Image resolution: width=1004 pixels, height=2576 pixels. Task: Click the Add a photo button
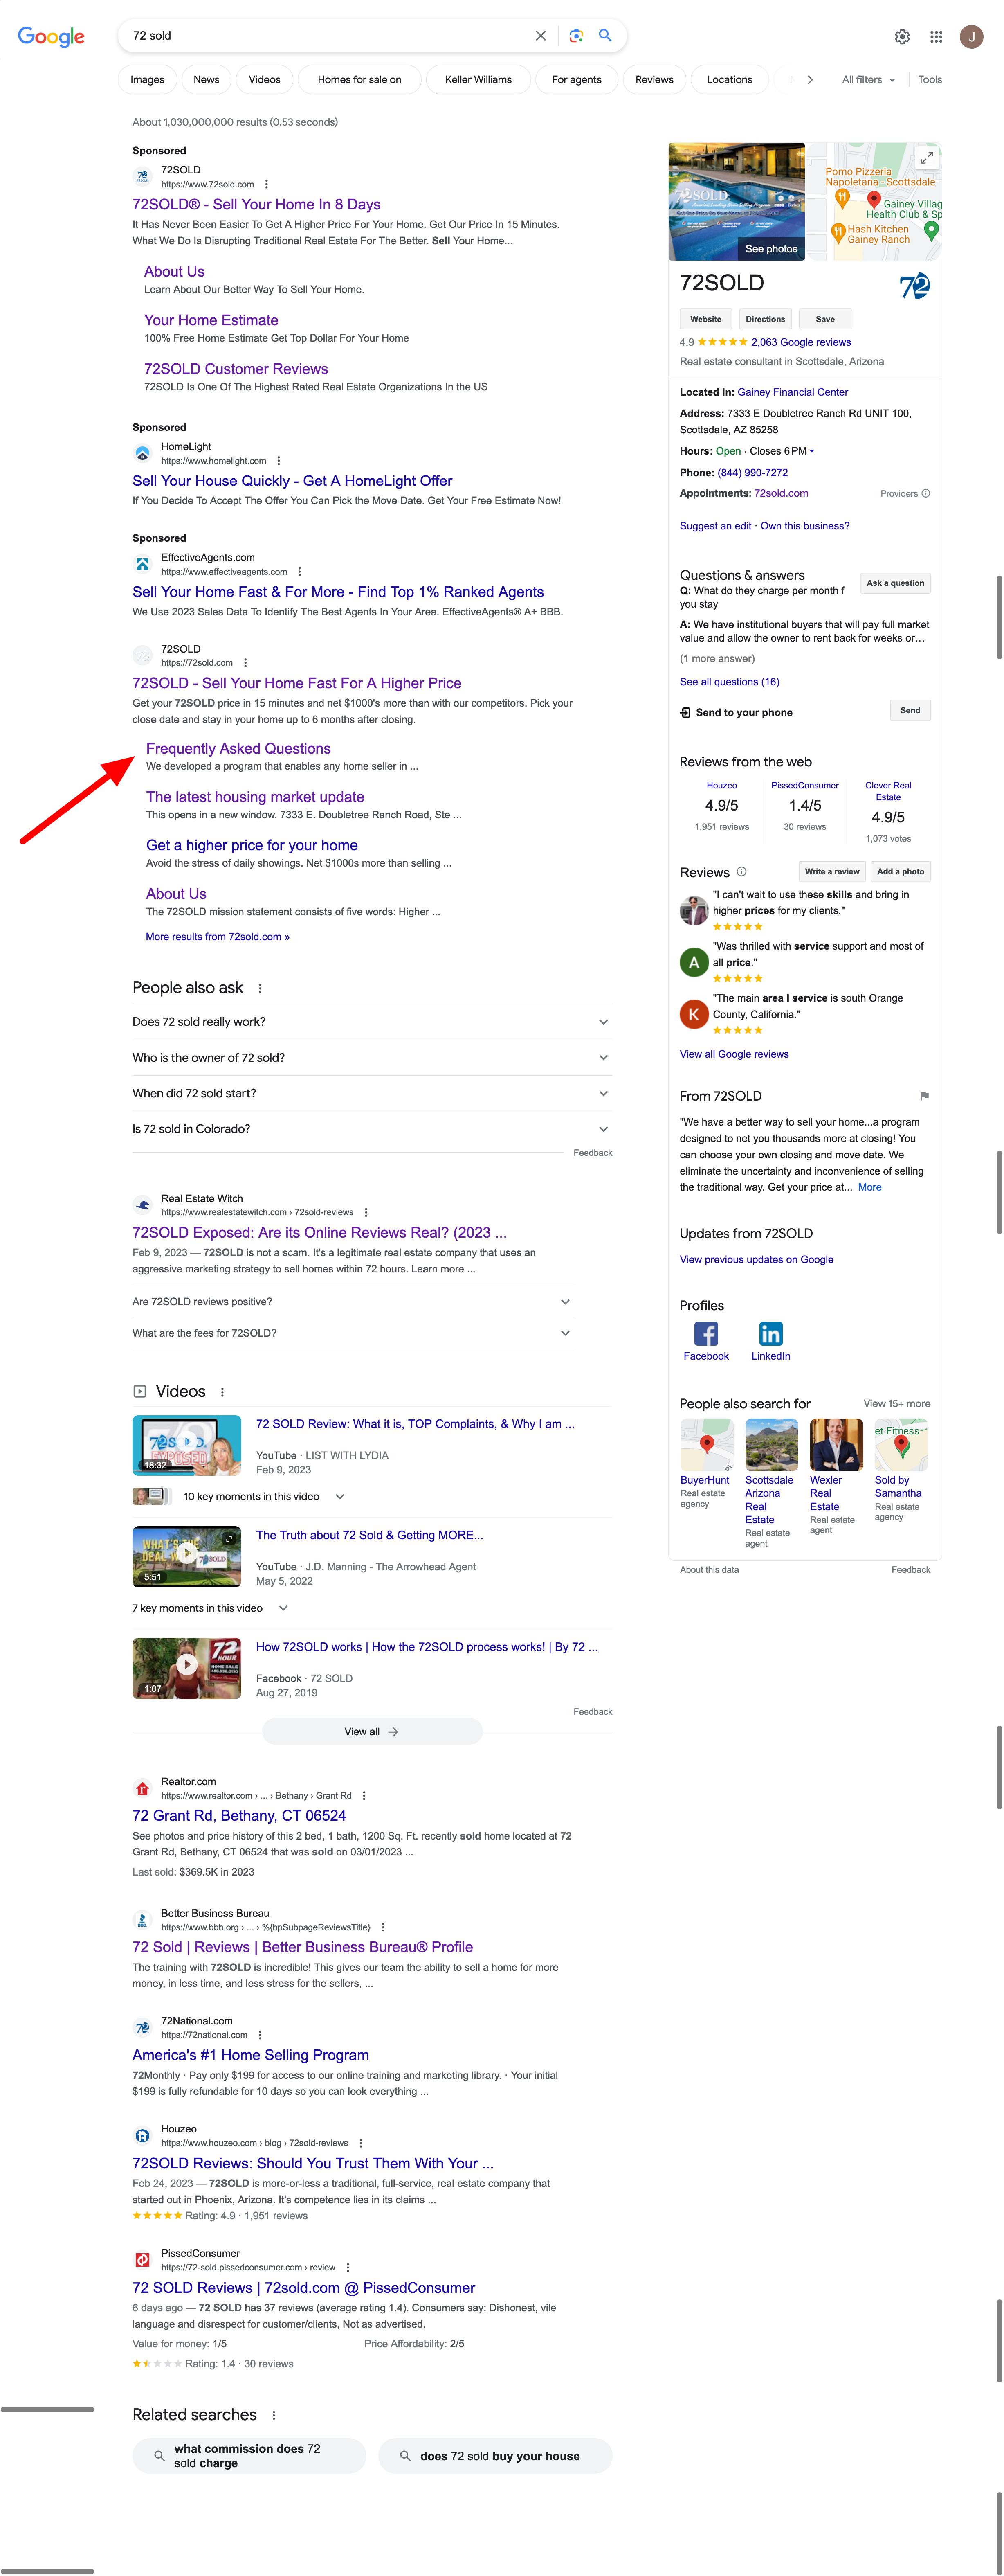900,871
